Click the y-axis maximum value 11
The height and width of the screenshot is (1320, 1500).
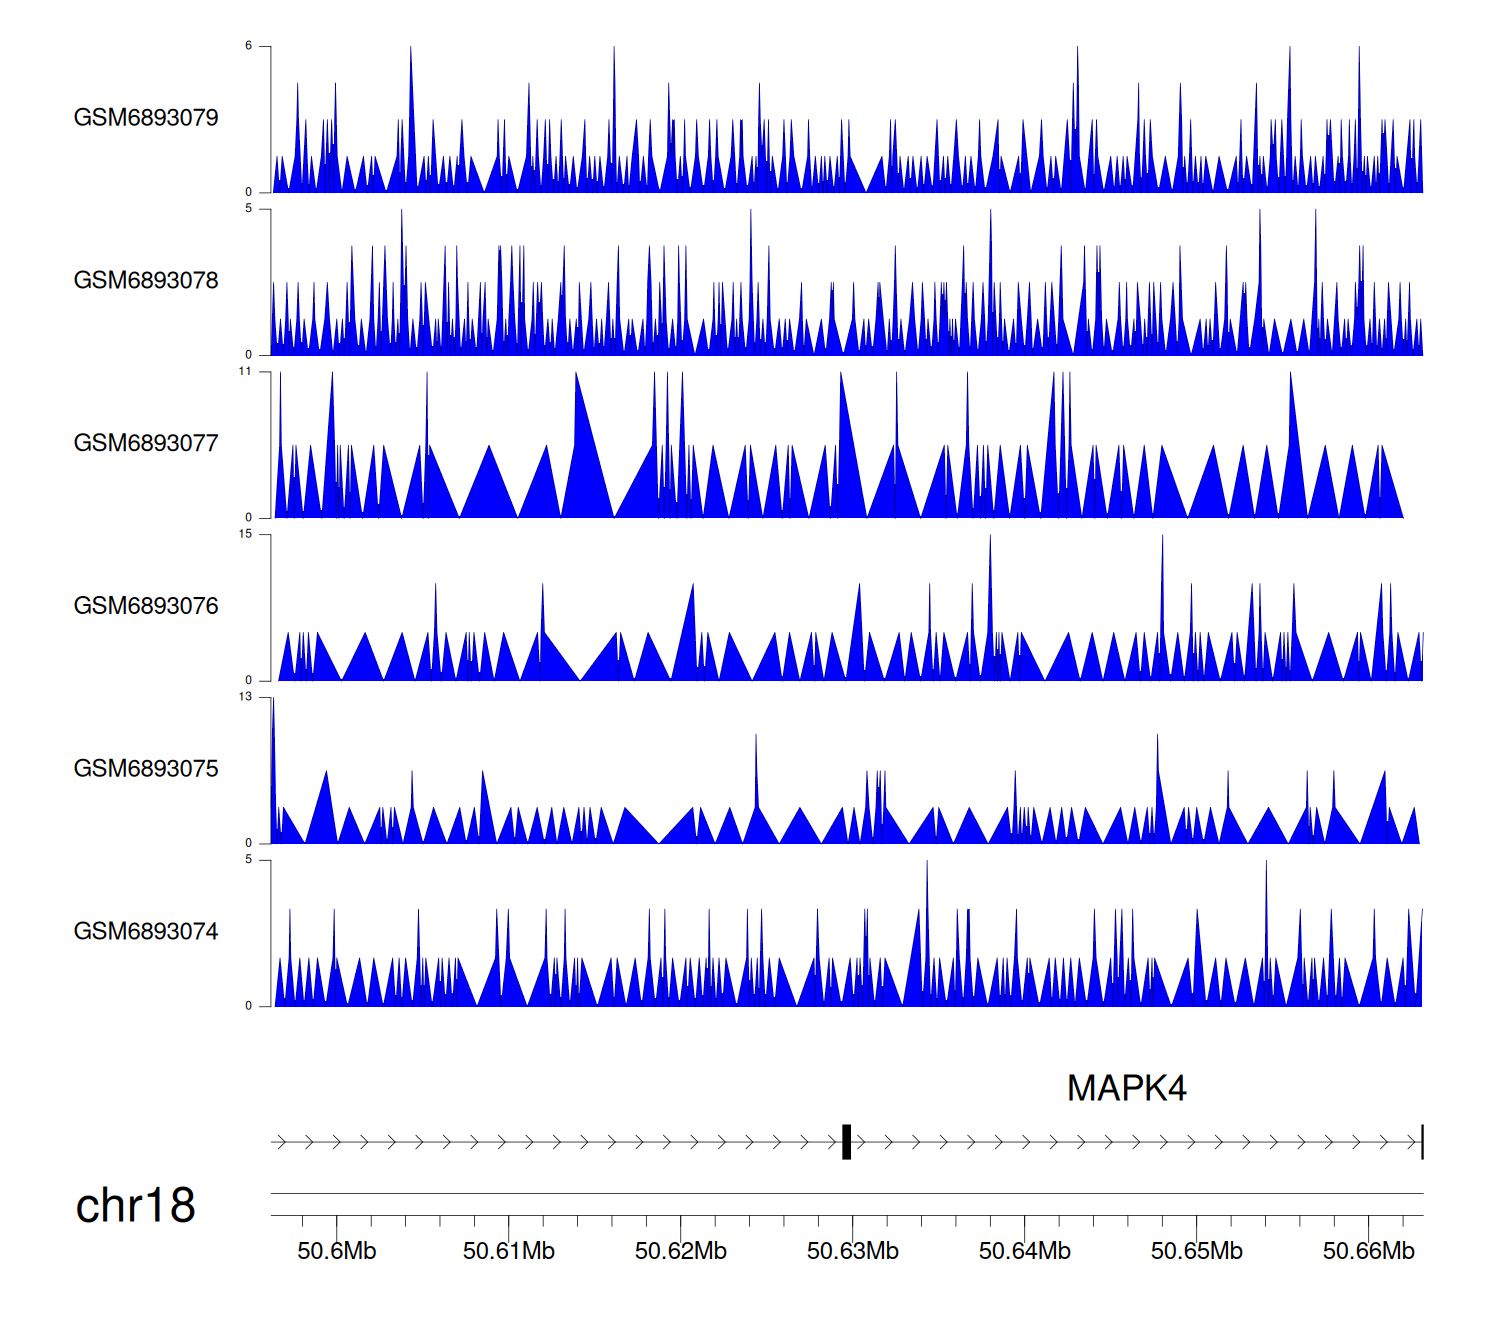pos(245,371)
